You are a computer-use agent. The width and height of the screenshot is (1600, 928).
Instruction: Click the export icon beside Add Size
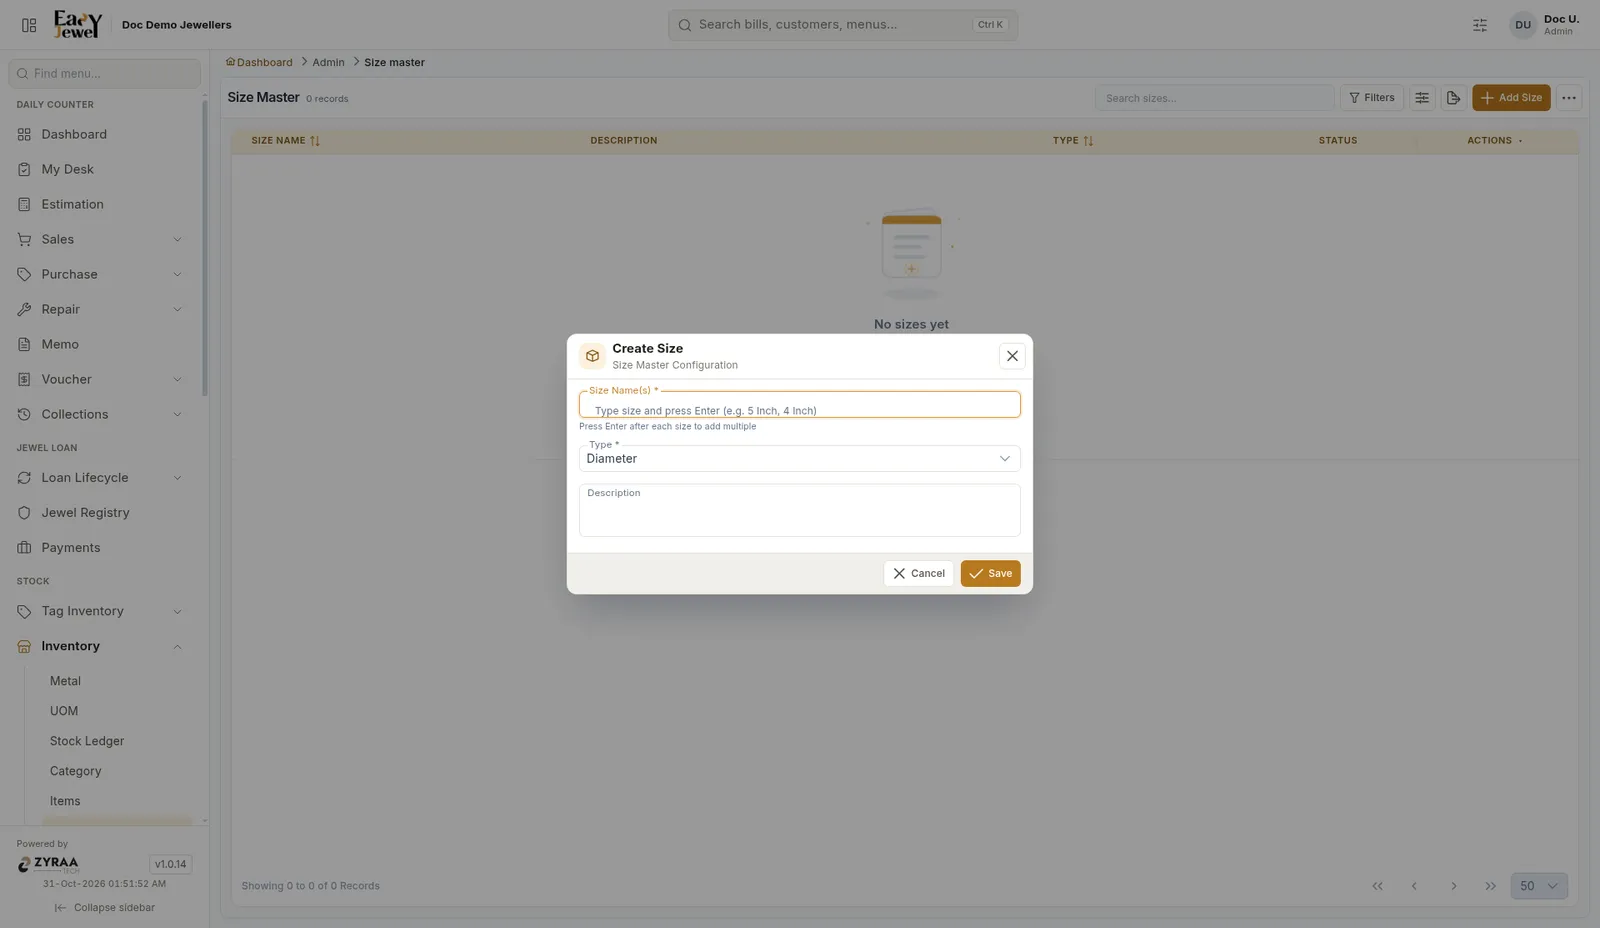1453,98
